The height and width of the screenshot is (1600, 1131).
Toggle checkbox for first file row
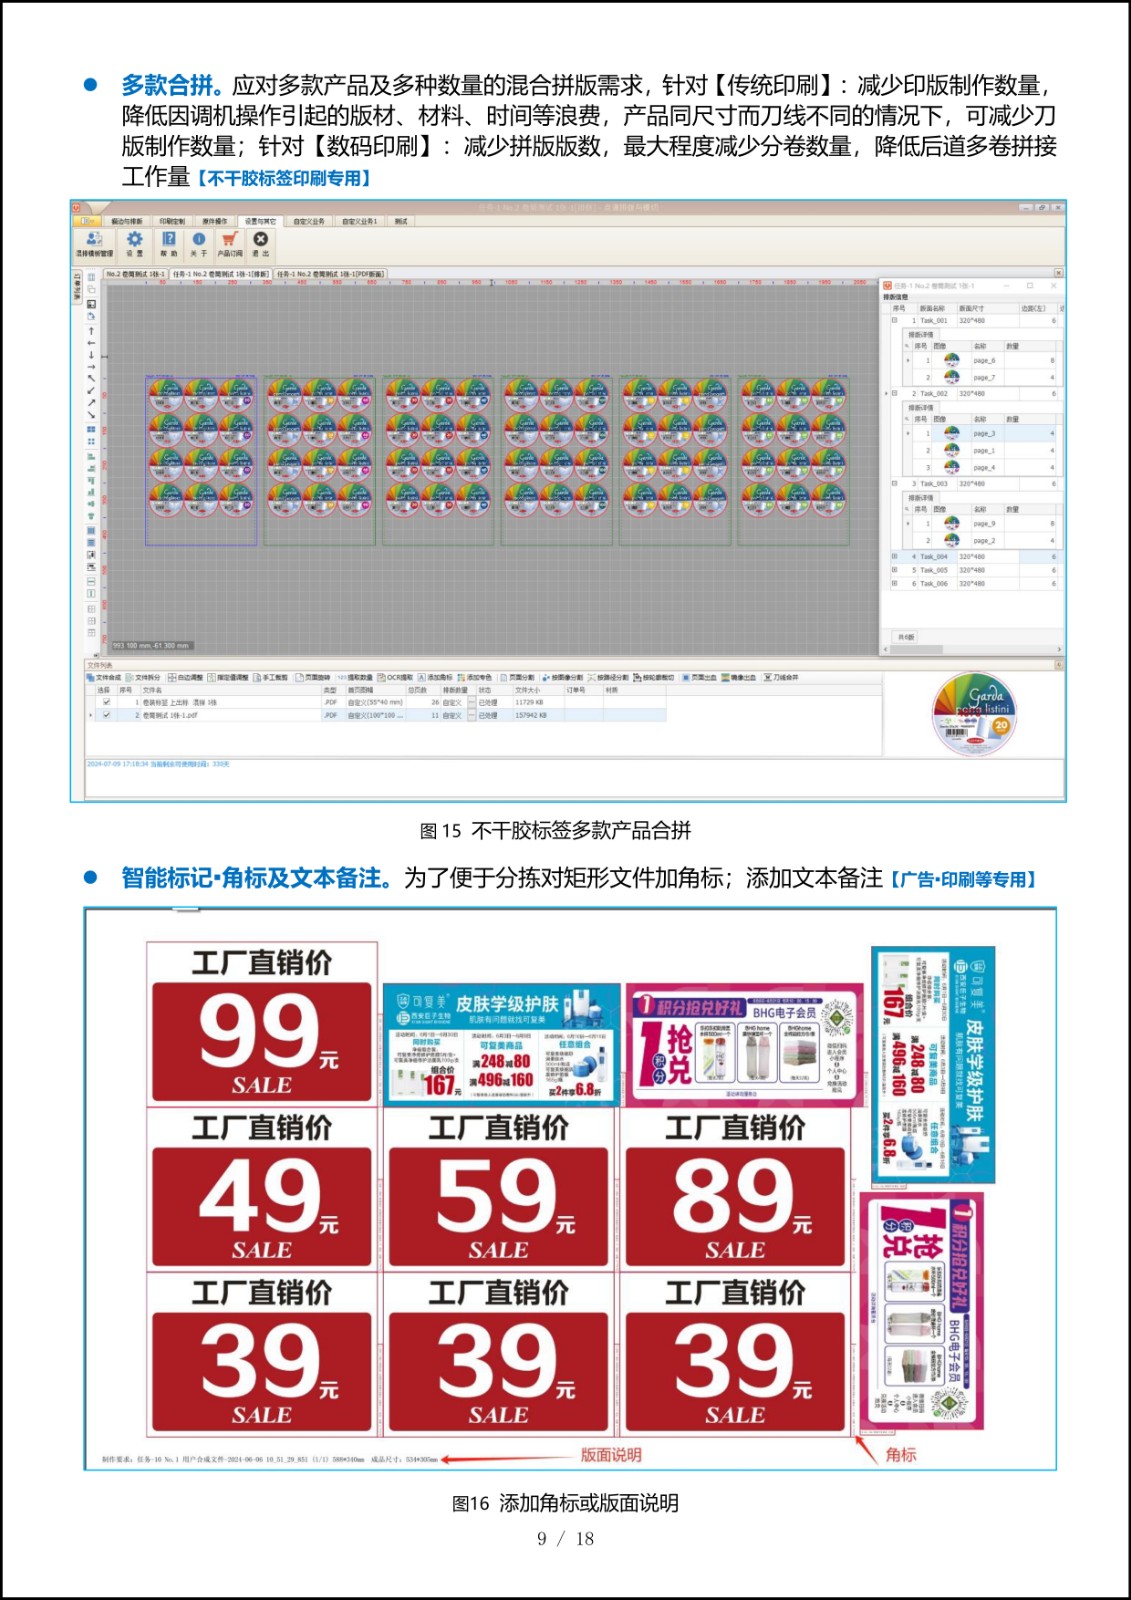(x=107, y=702)
